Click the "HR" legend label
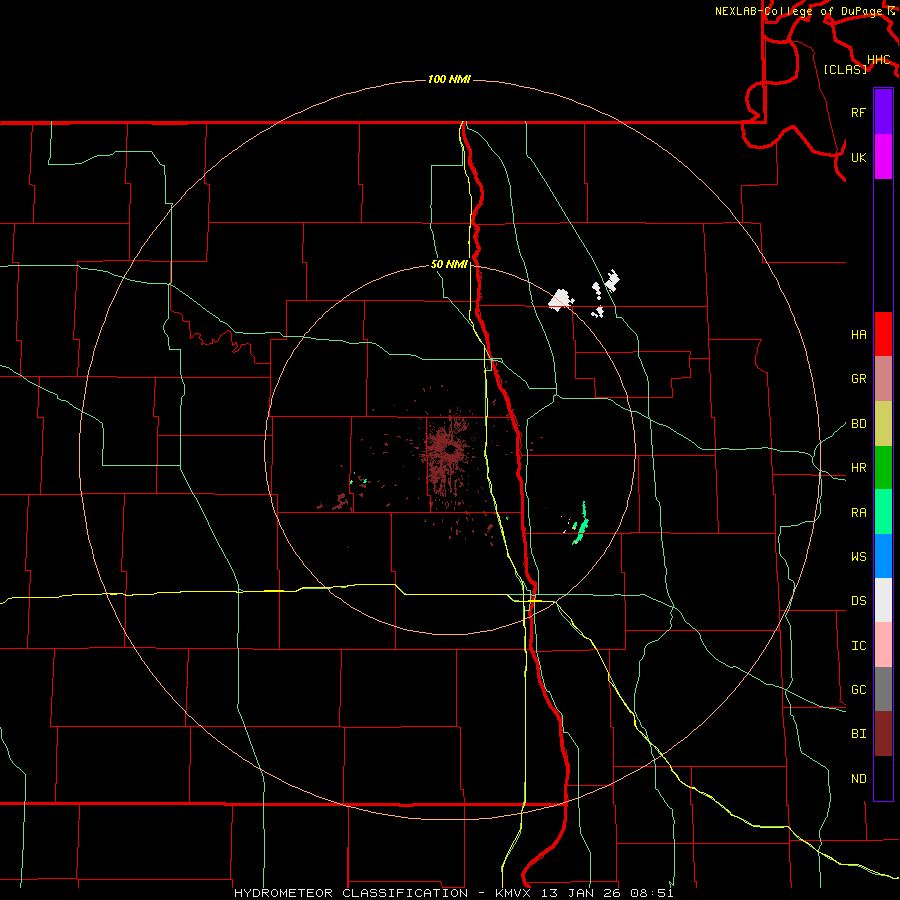900x900 pixels. coord(858,468)
